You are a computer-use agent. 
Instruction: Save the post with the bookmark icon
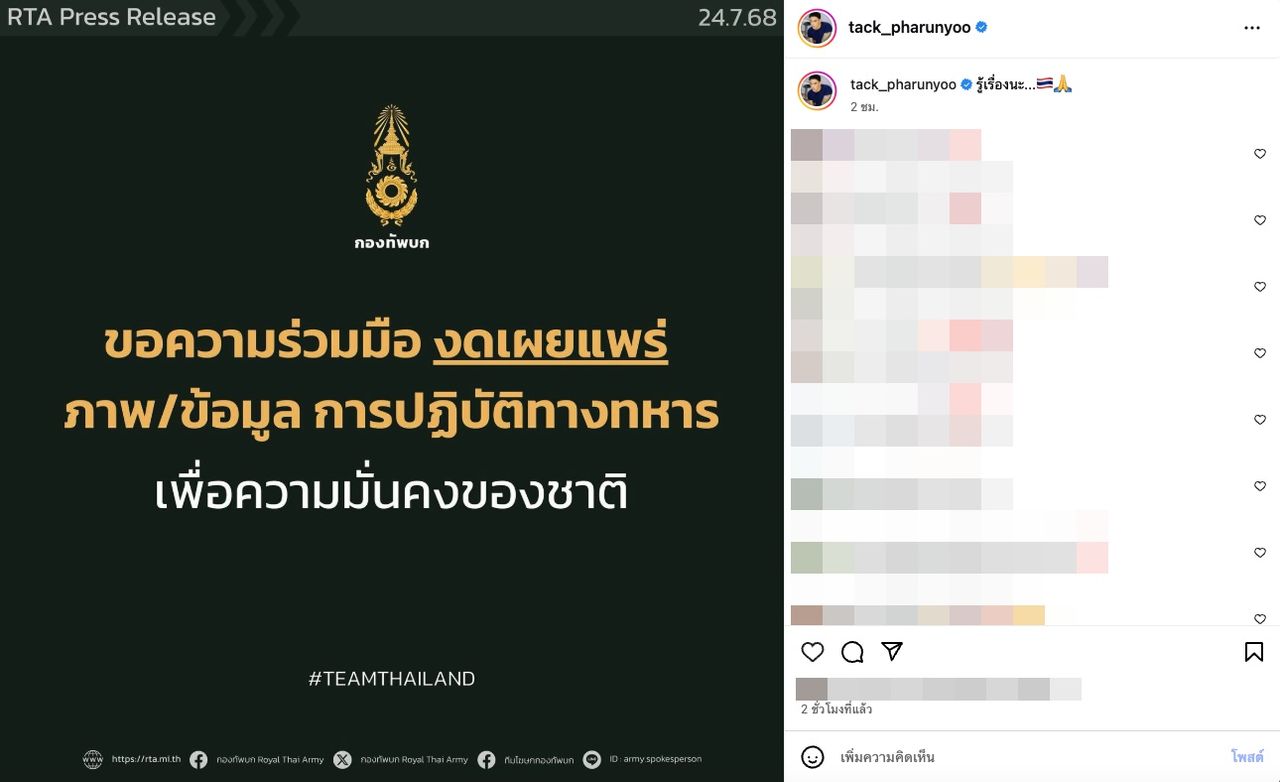click(1254, 652)
